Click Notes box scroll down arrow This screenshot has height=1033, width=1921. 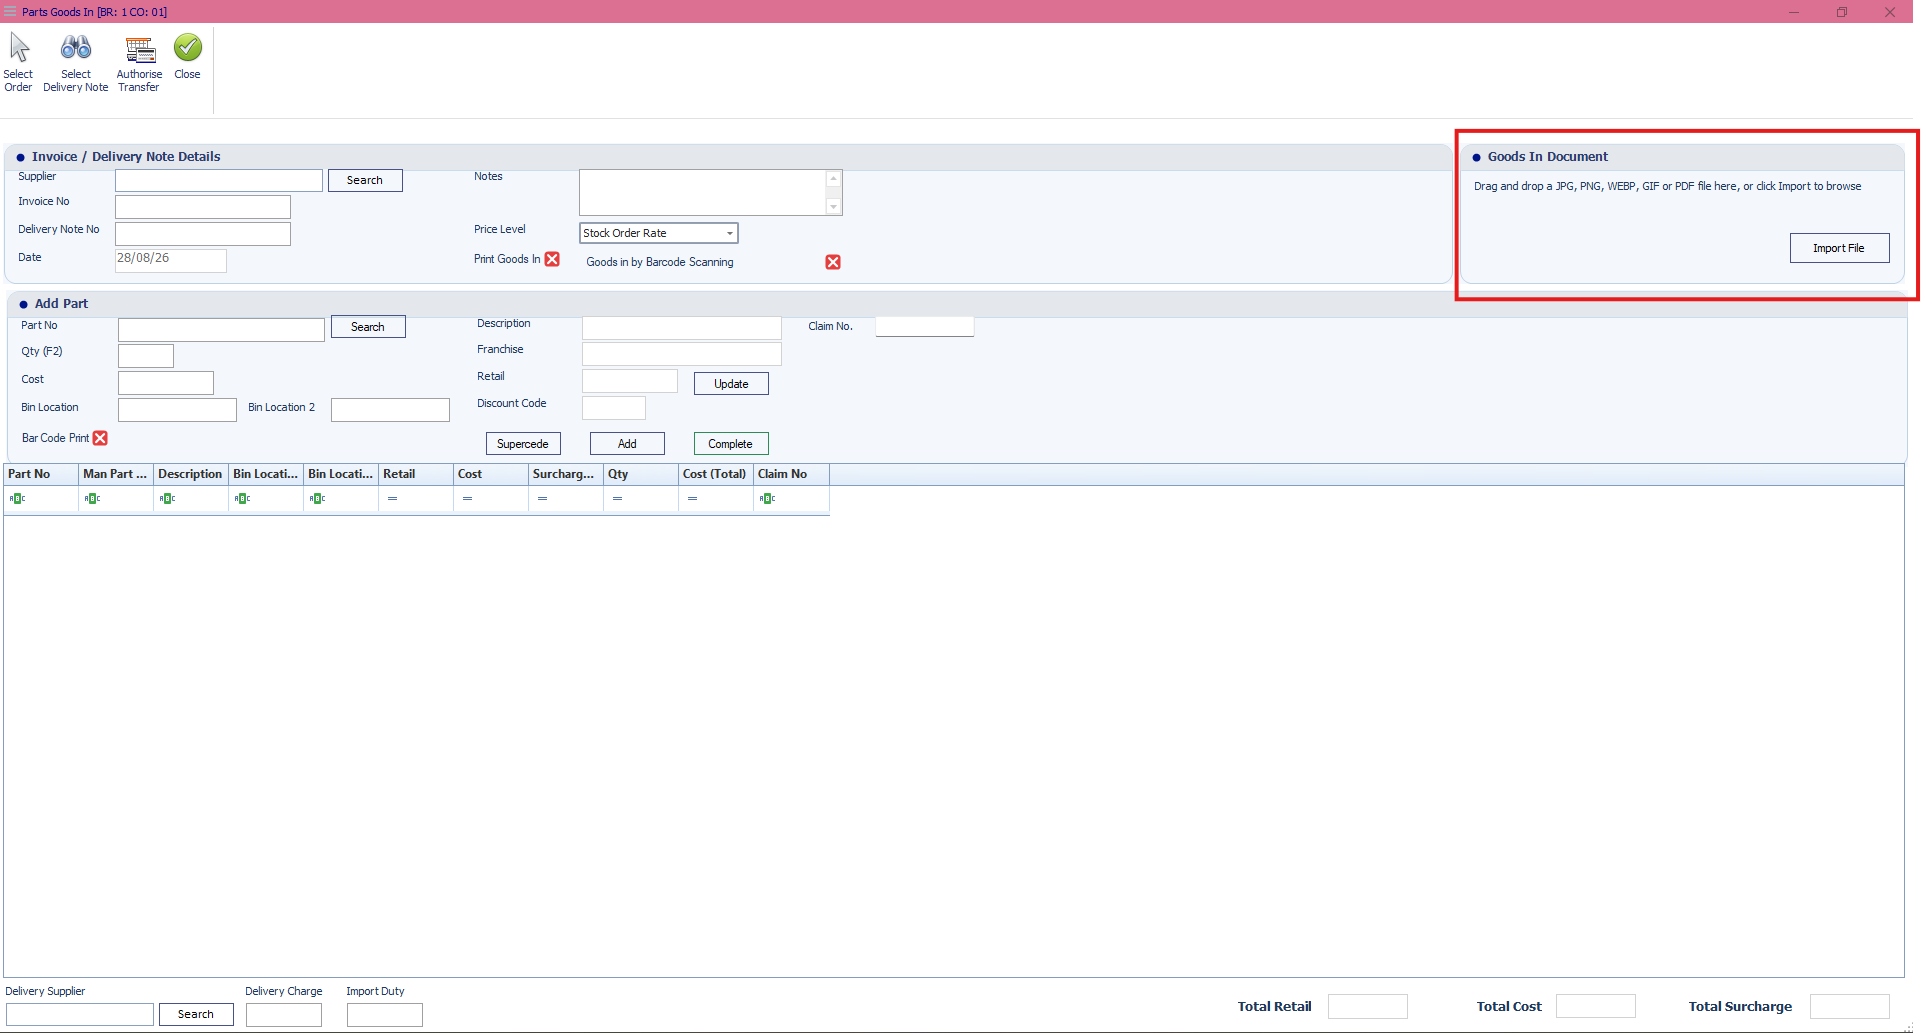click(833, 207)
